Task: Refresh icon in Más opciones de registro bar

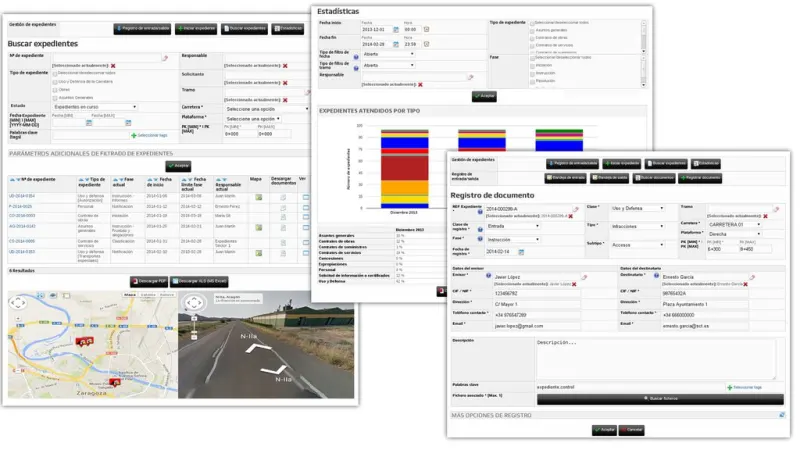Action: 782,415
